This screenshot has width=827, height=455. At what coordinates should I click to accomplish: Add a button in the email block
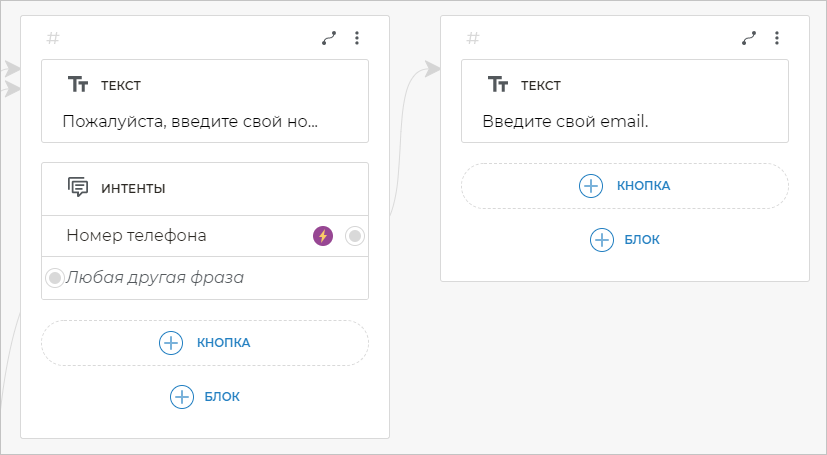625,186
